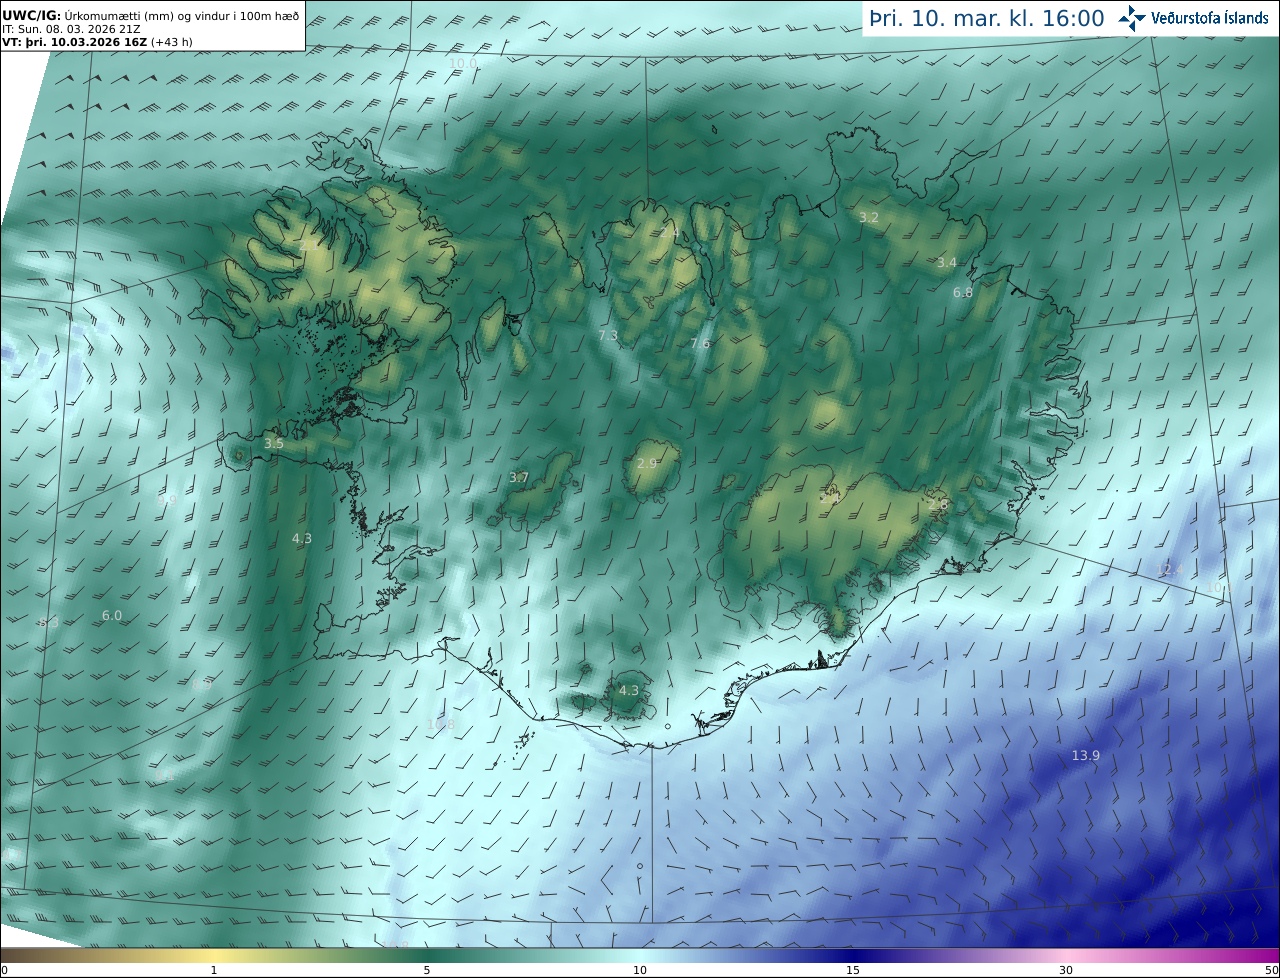Click the 'Veðurstofa Íslands' name text
This screenshot has height=978, width=1280.
(1210, 18)
